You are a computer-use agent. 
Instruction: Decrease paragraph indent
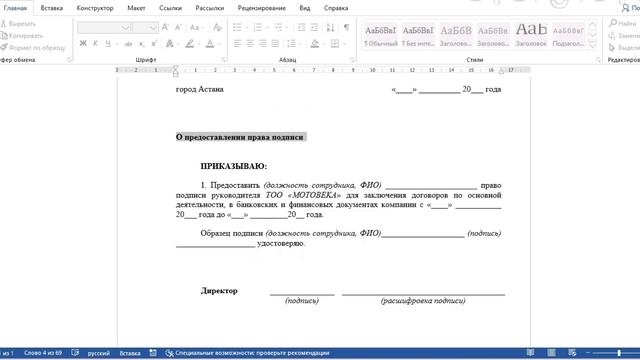point(301,27)
